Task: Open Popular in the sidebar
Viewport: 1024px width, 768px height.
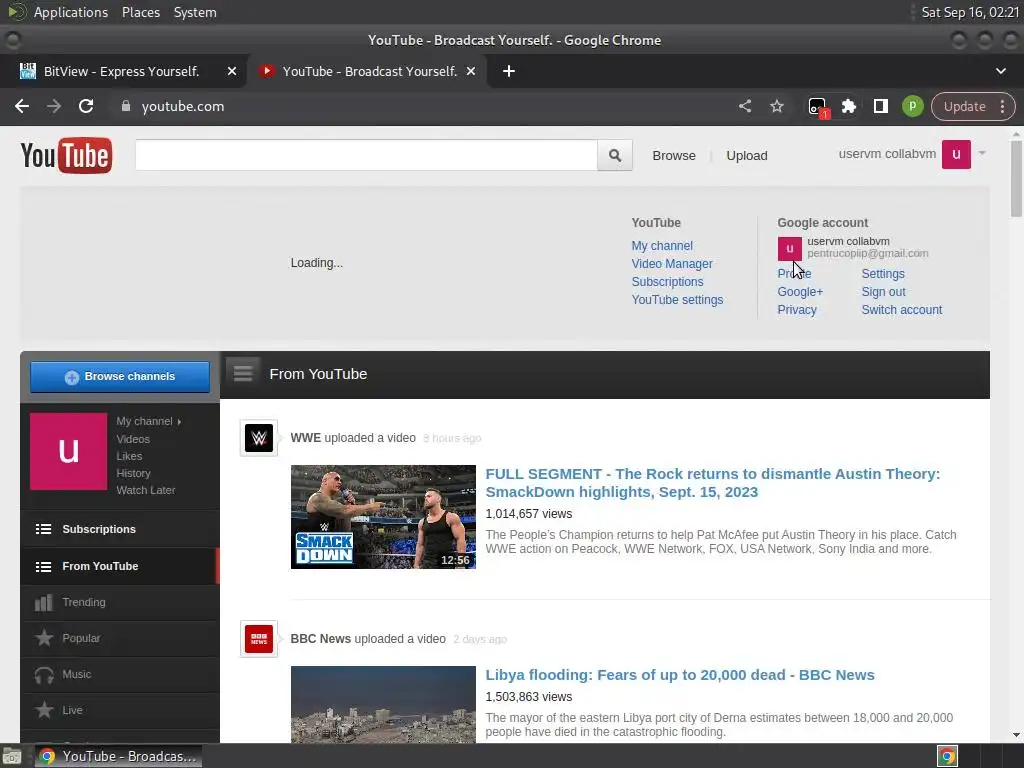Action: point(120,638)
